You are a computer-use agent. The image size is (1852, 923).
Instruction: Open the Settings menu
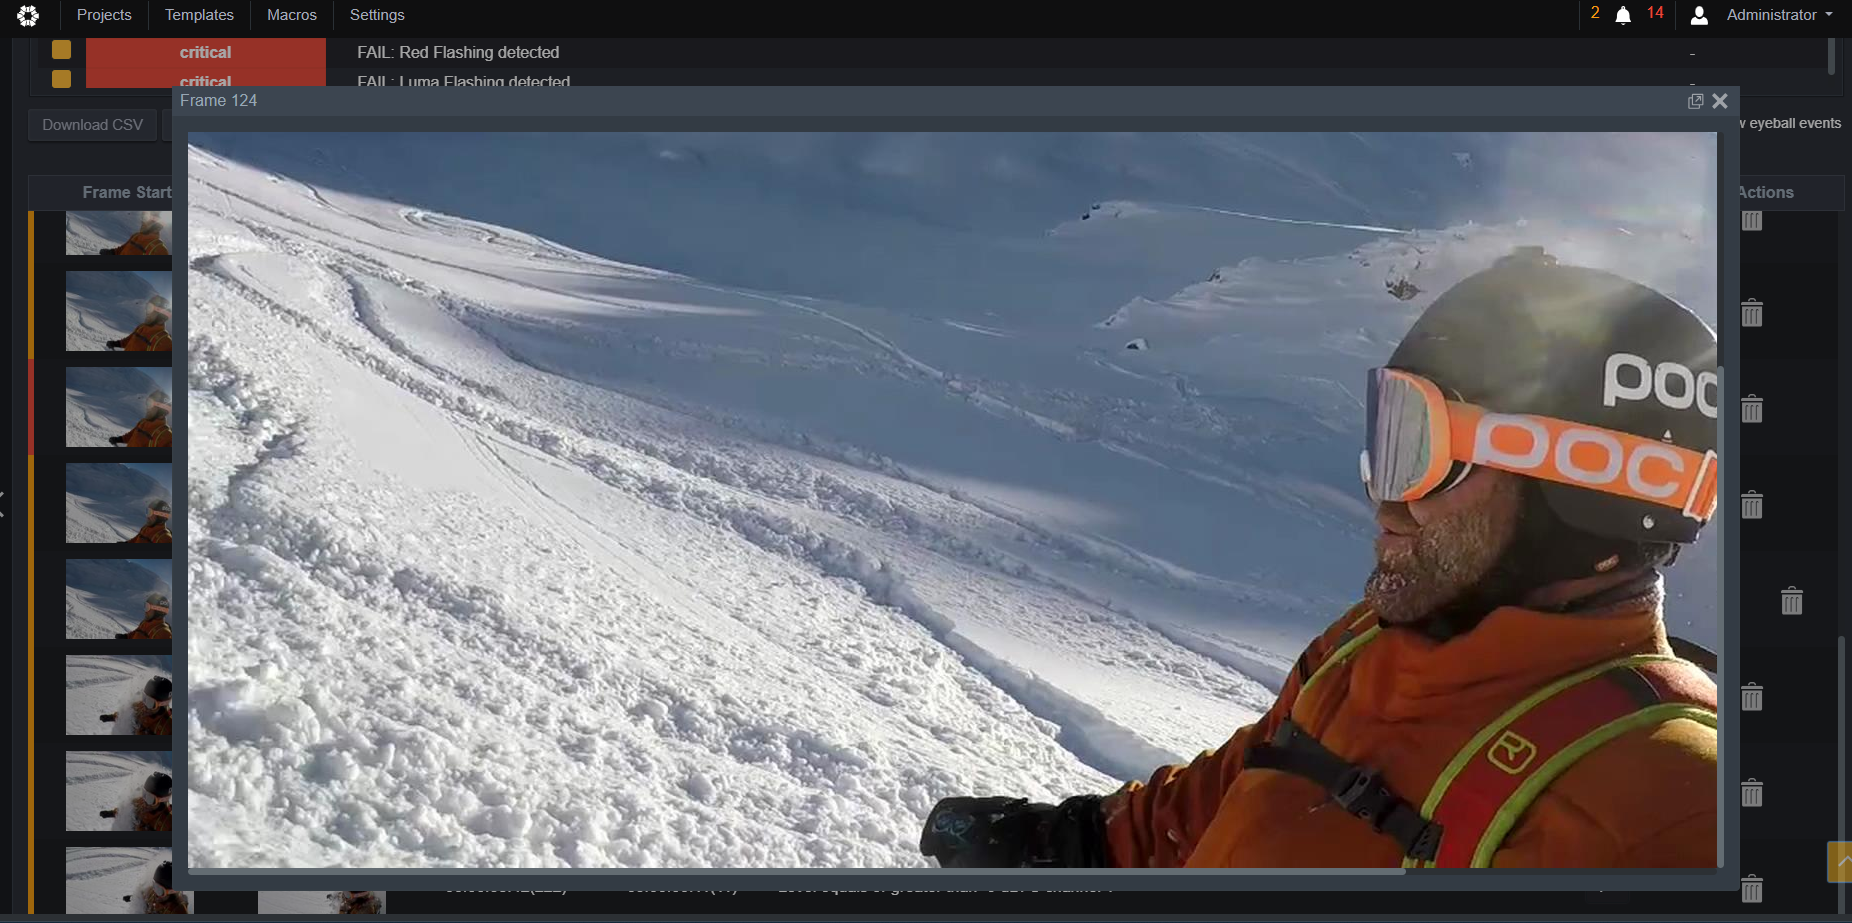tap(377, 15)
